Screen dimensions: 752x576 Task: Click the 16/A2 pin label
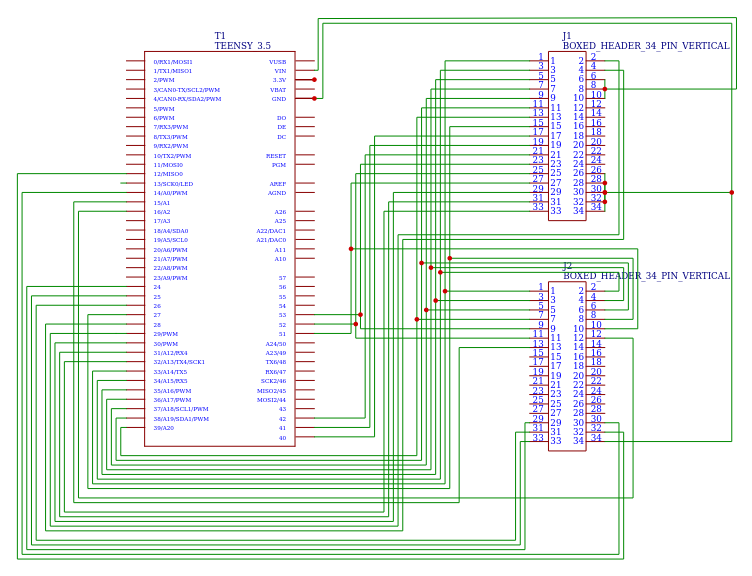[x=162, y=212]
